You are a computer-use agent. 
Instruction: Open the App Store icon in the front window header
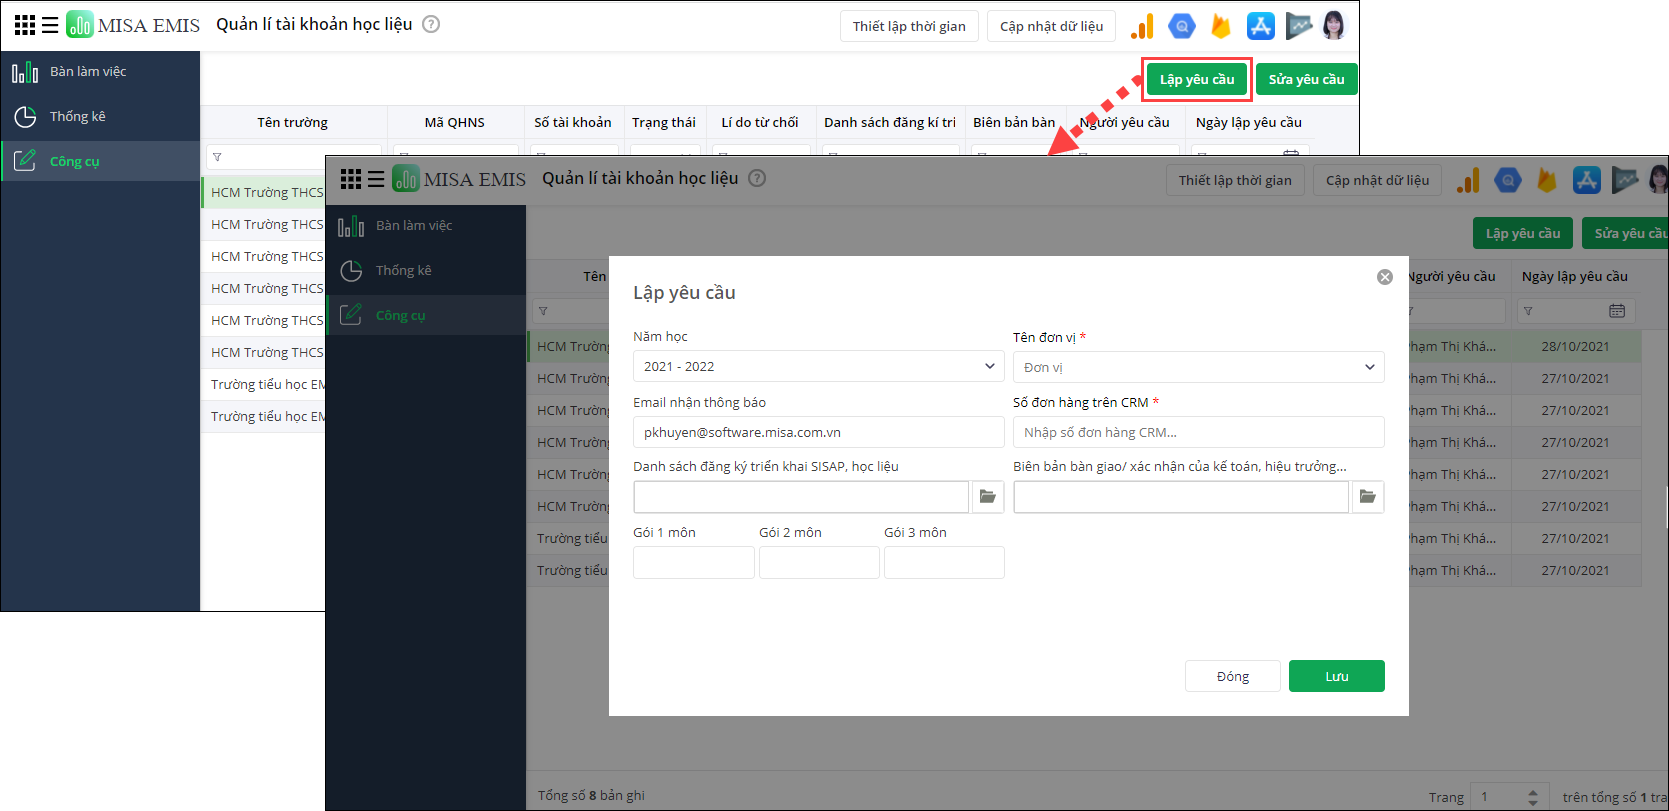(1586, 180)
